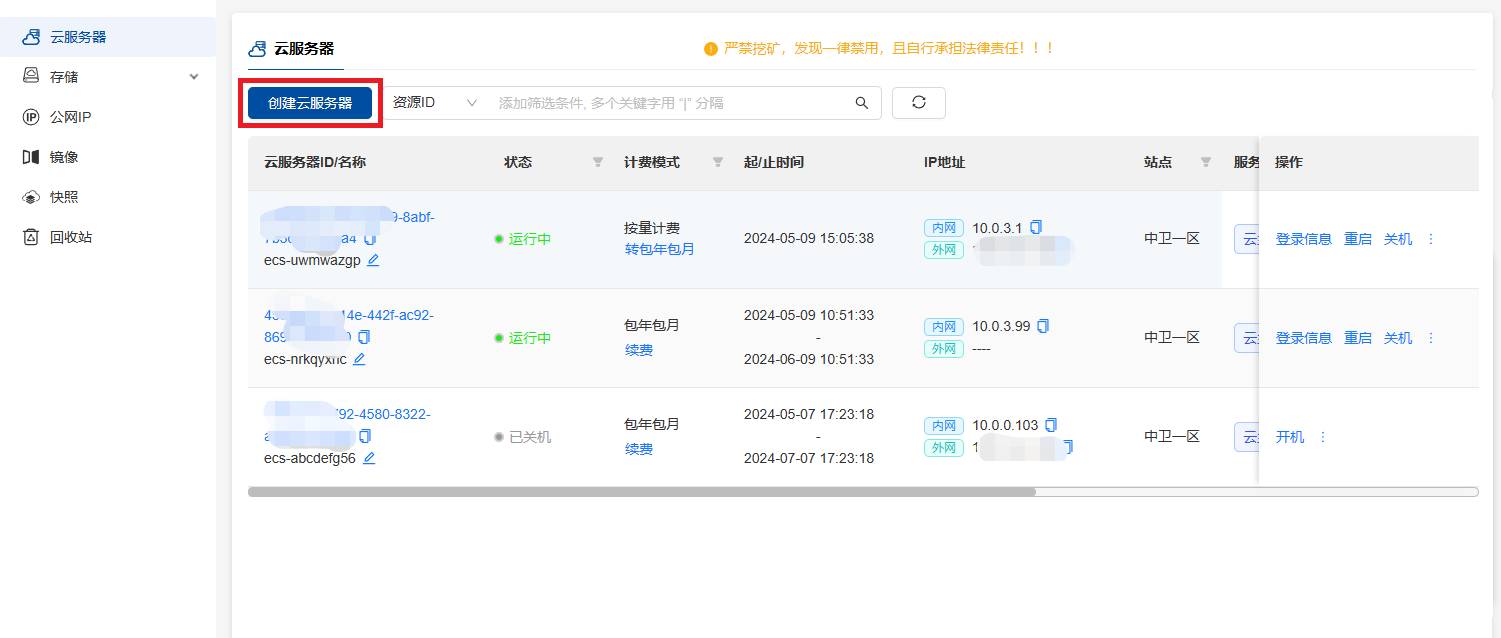The width and height of the screenshot is (1501, 638).
Task: Copy ID of ecs-abcdefg56 server
Action: point(365,436)
